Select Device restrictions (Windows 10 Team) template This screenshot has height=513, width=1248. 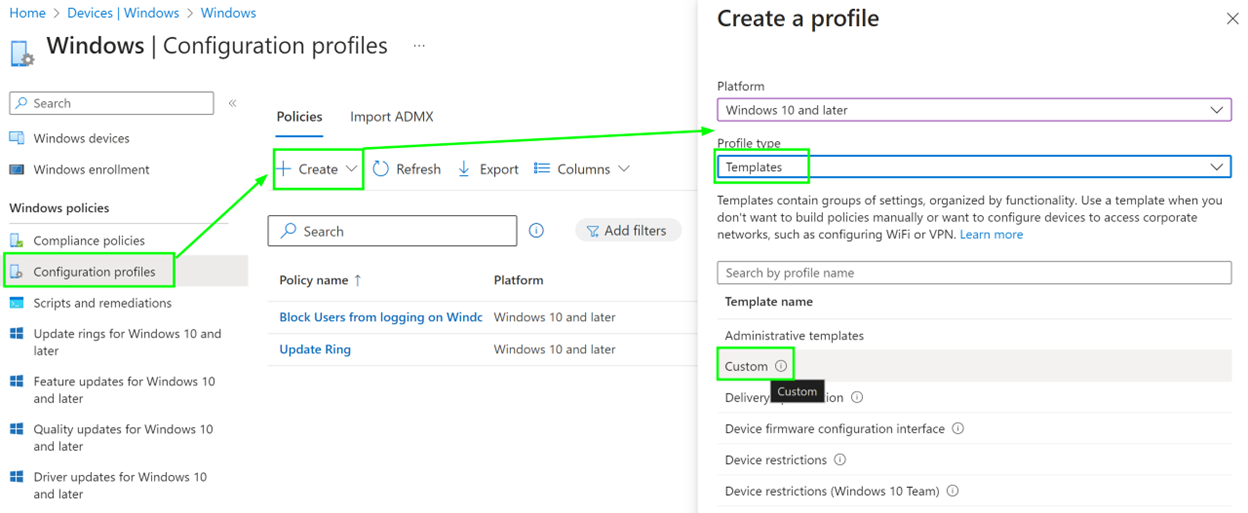pyautogui.click(x=832, y=491)
